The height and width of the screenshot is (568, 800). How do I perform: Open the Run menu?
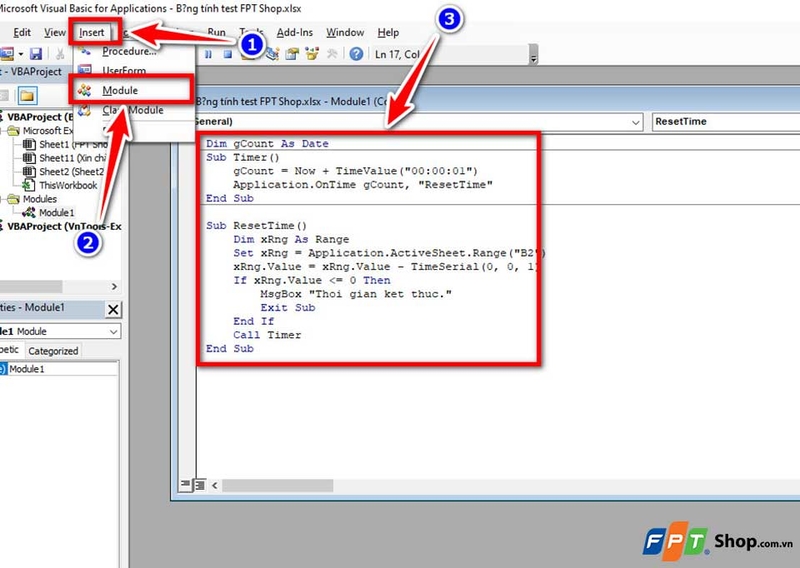coord(216,32)
